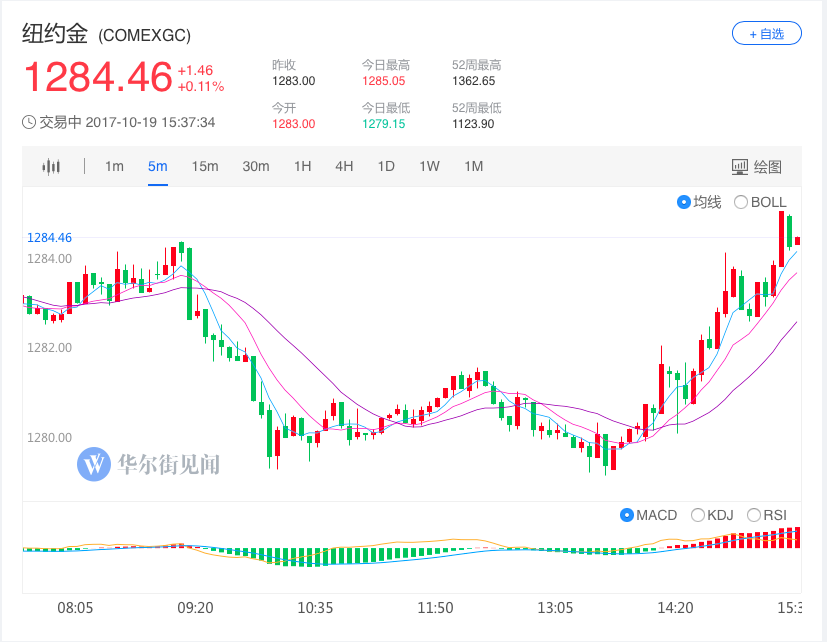
Task: Click the clock icon beside 交易中
Action: point(29,122)
